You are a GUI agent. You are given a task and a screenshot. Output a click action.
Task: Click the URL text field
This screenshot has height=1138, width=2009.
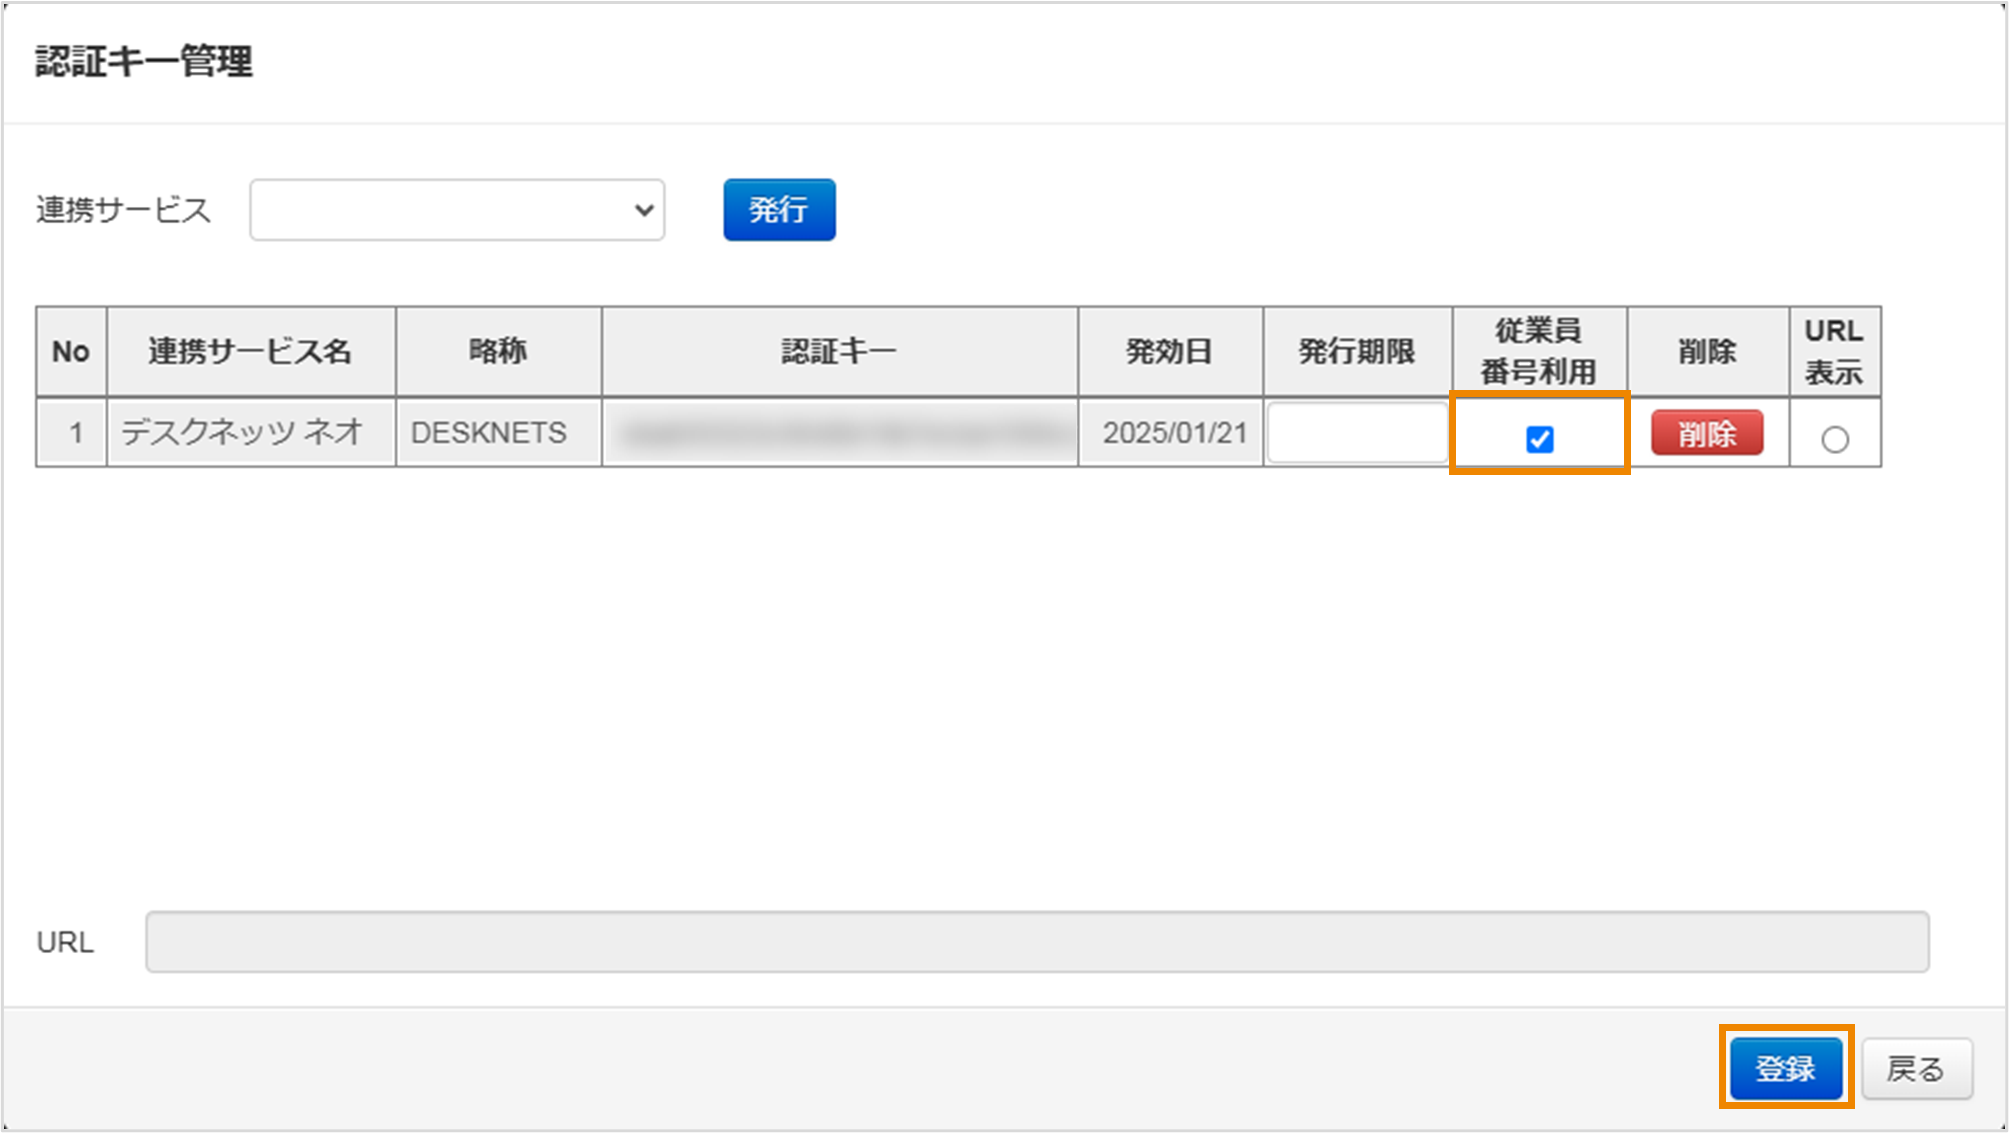point(1036,941)
